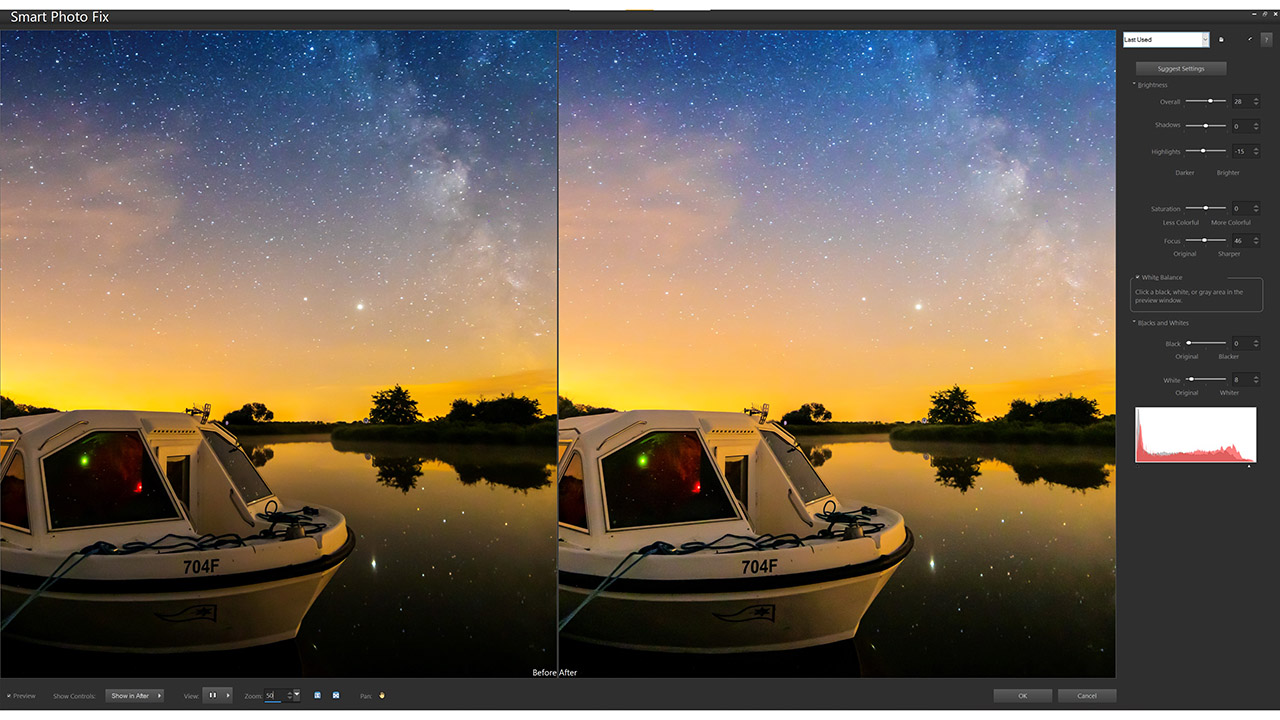1280x720 pixels.
Task: Open the Help icon
Action: 1266,39
